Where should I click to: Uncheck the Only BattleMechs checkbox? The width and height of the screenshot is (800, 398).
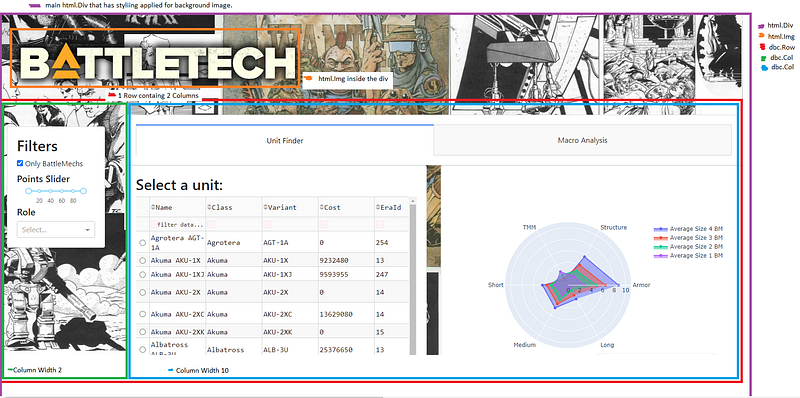click(x=20, y=163)
